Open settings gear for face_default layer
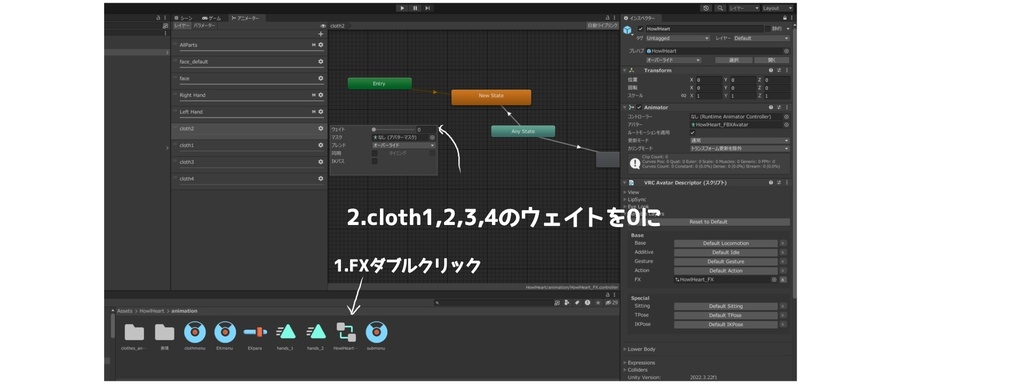This screenshot has width=1024, height=385. point(321,61)
